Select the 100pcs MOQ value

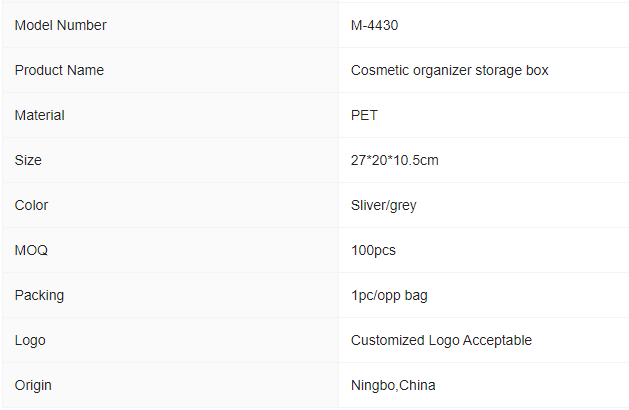point(373,250)
